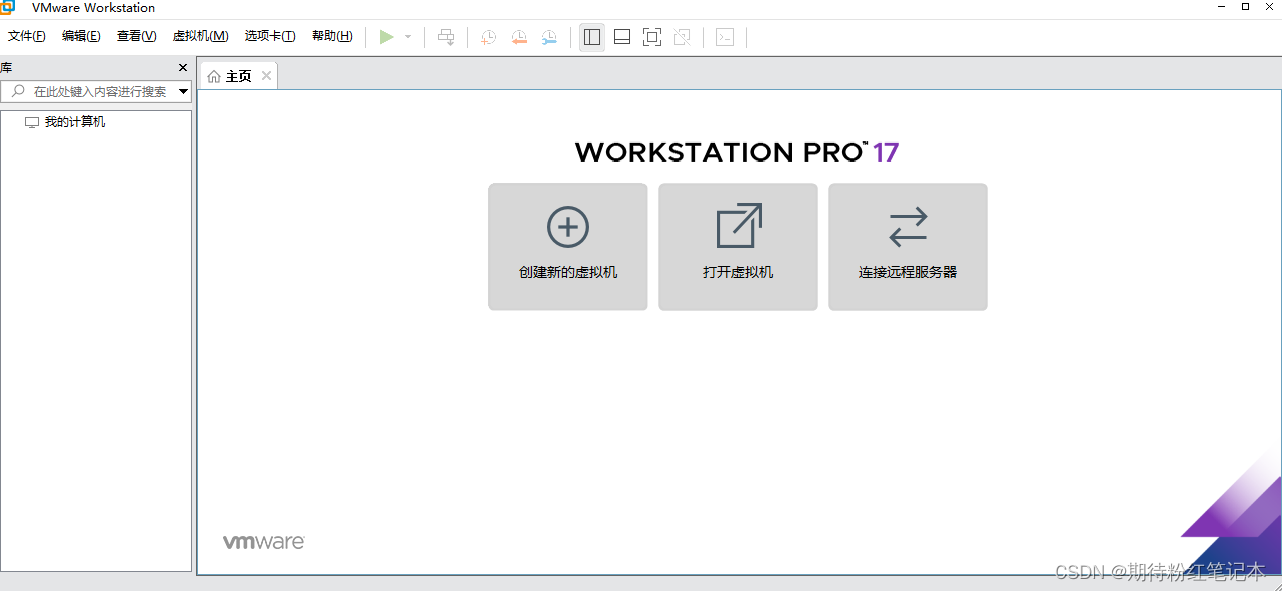Viewport: 1282px width, 591px height.
Task: Click the take snapshot clock icon
Action: [488, 37]
